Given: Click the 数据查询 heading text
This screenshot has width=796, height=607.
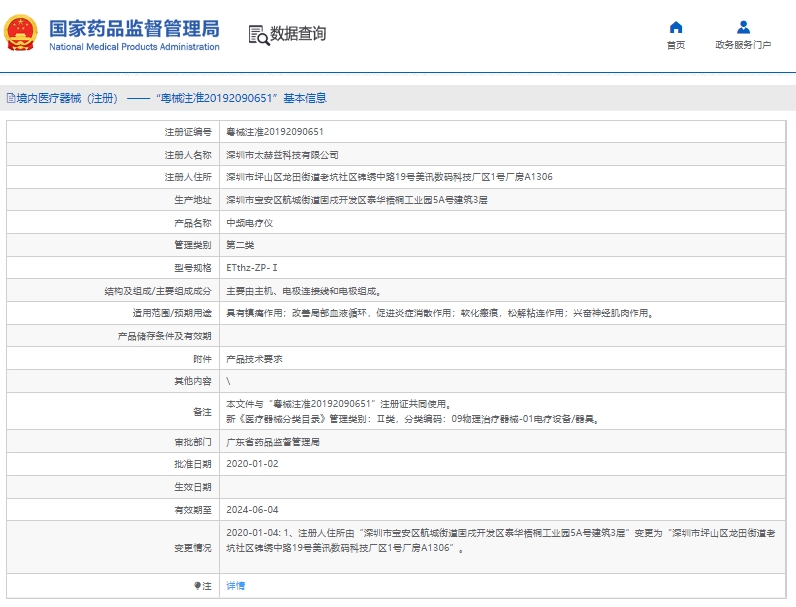Looking at the screenshot, I should pyautogui.click(x=298, y=33).
